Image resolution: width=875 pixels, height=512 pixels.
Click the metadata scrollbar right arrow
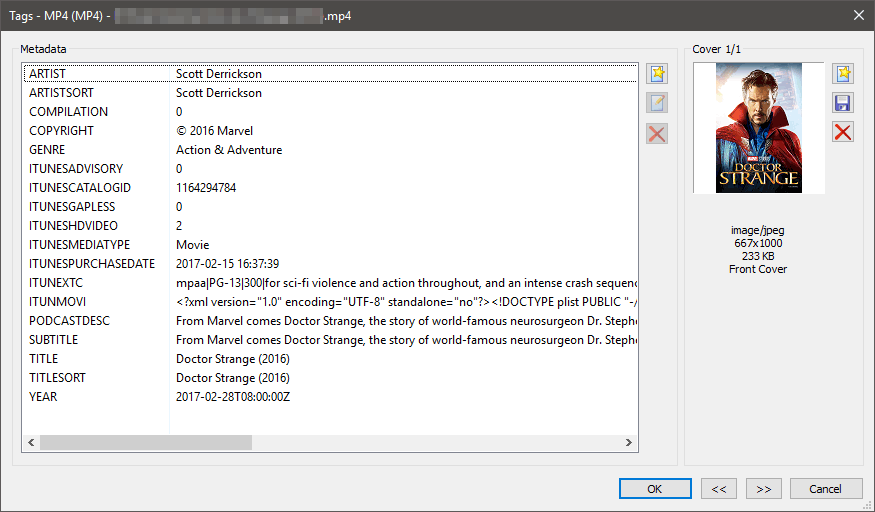(629, 442)
